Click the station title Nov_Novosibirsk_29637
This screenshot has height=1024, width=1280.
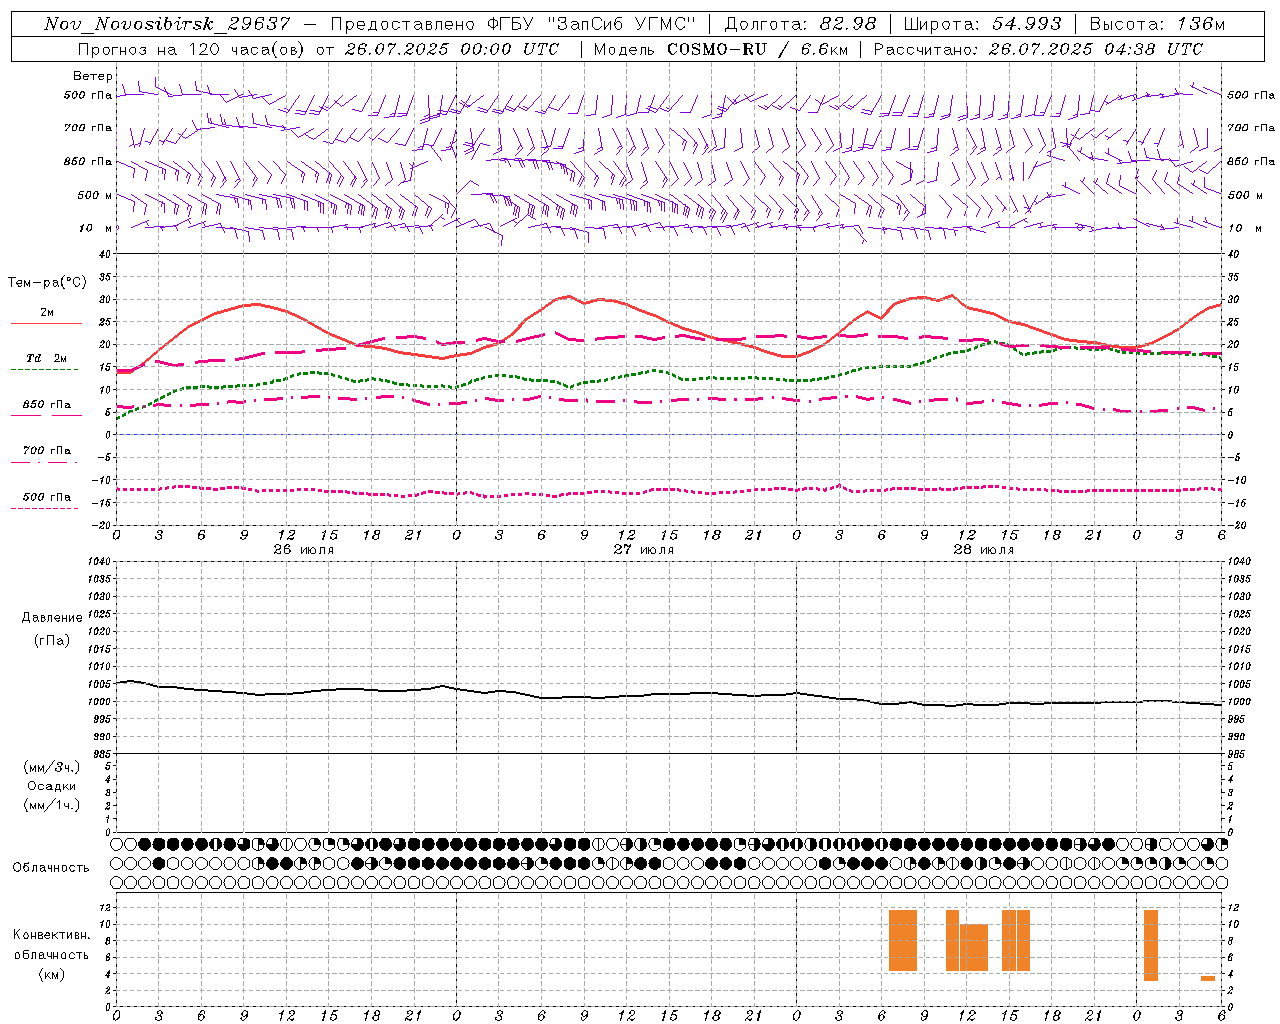[167, 24]
